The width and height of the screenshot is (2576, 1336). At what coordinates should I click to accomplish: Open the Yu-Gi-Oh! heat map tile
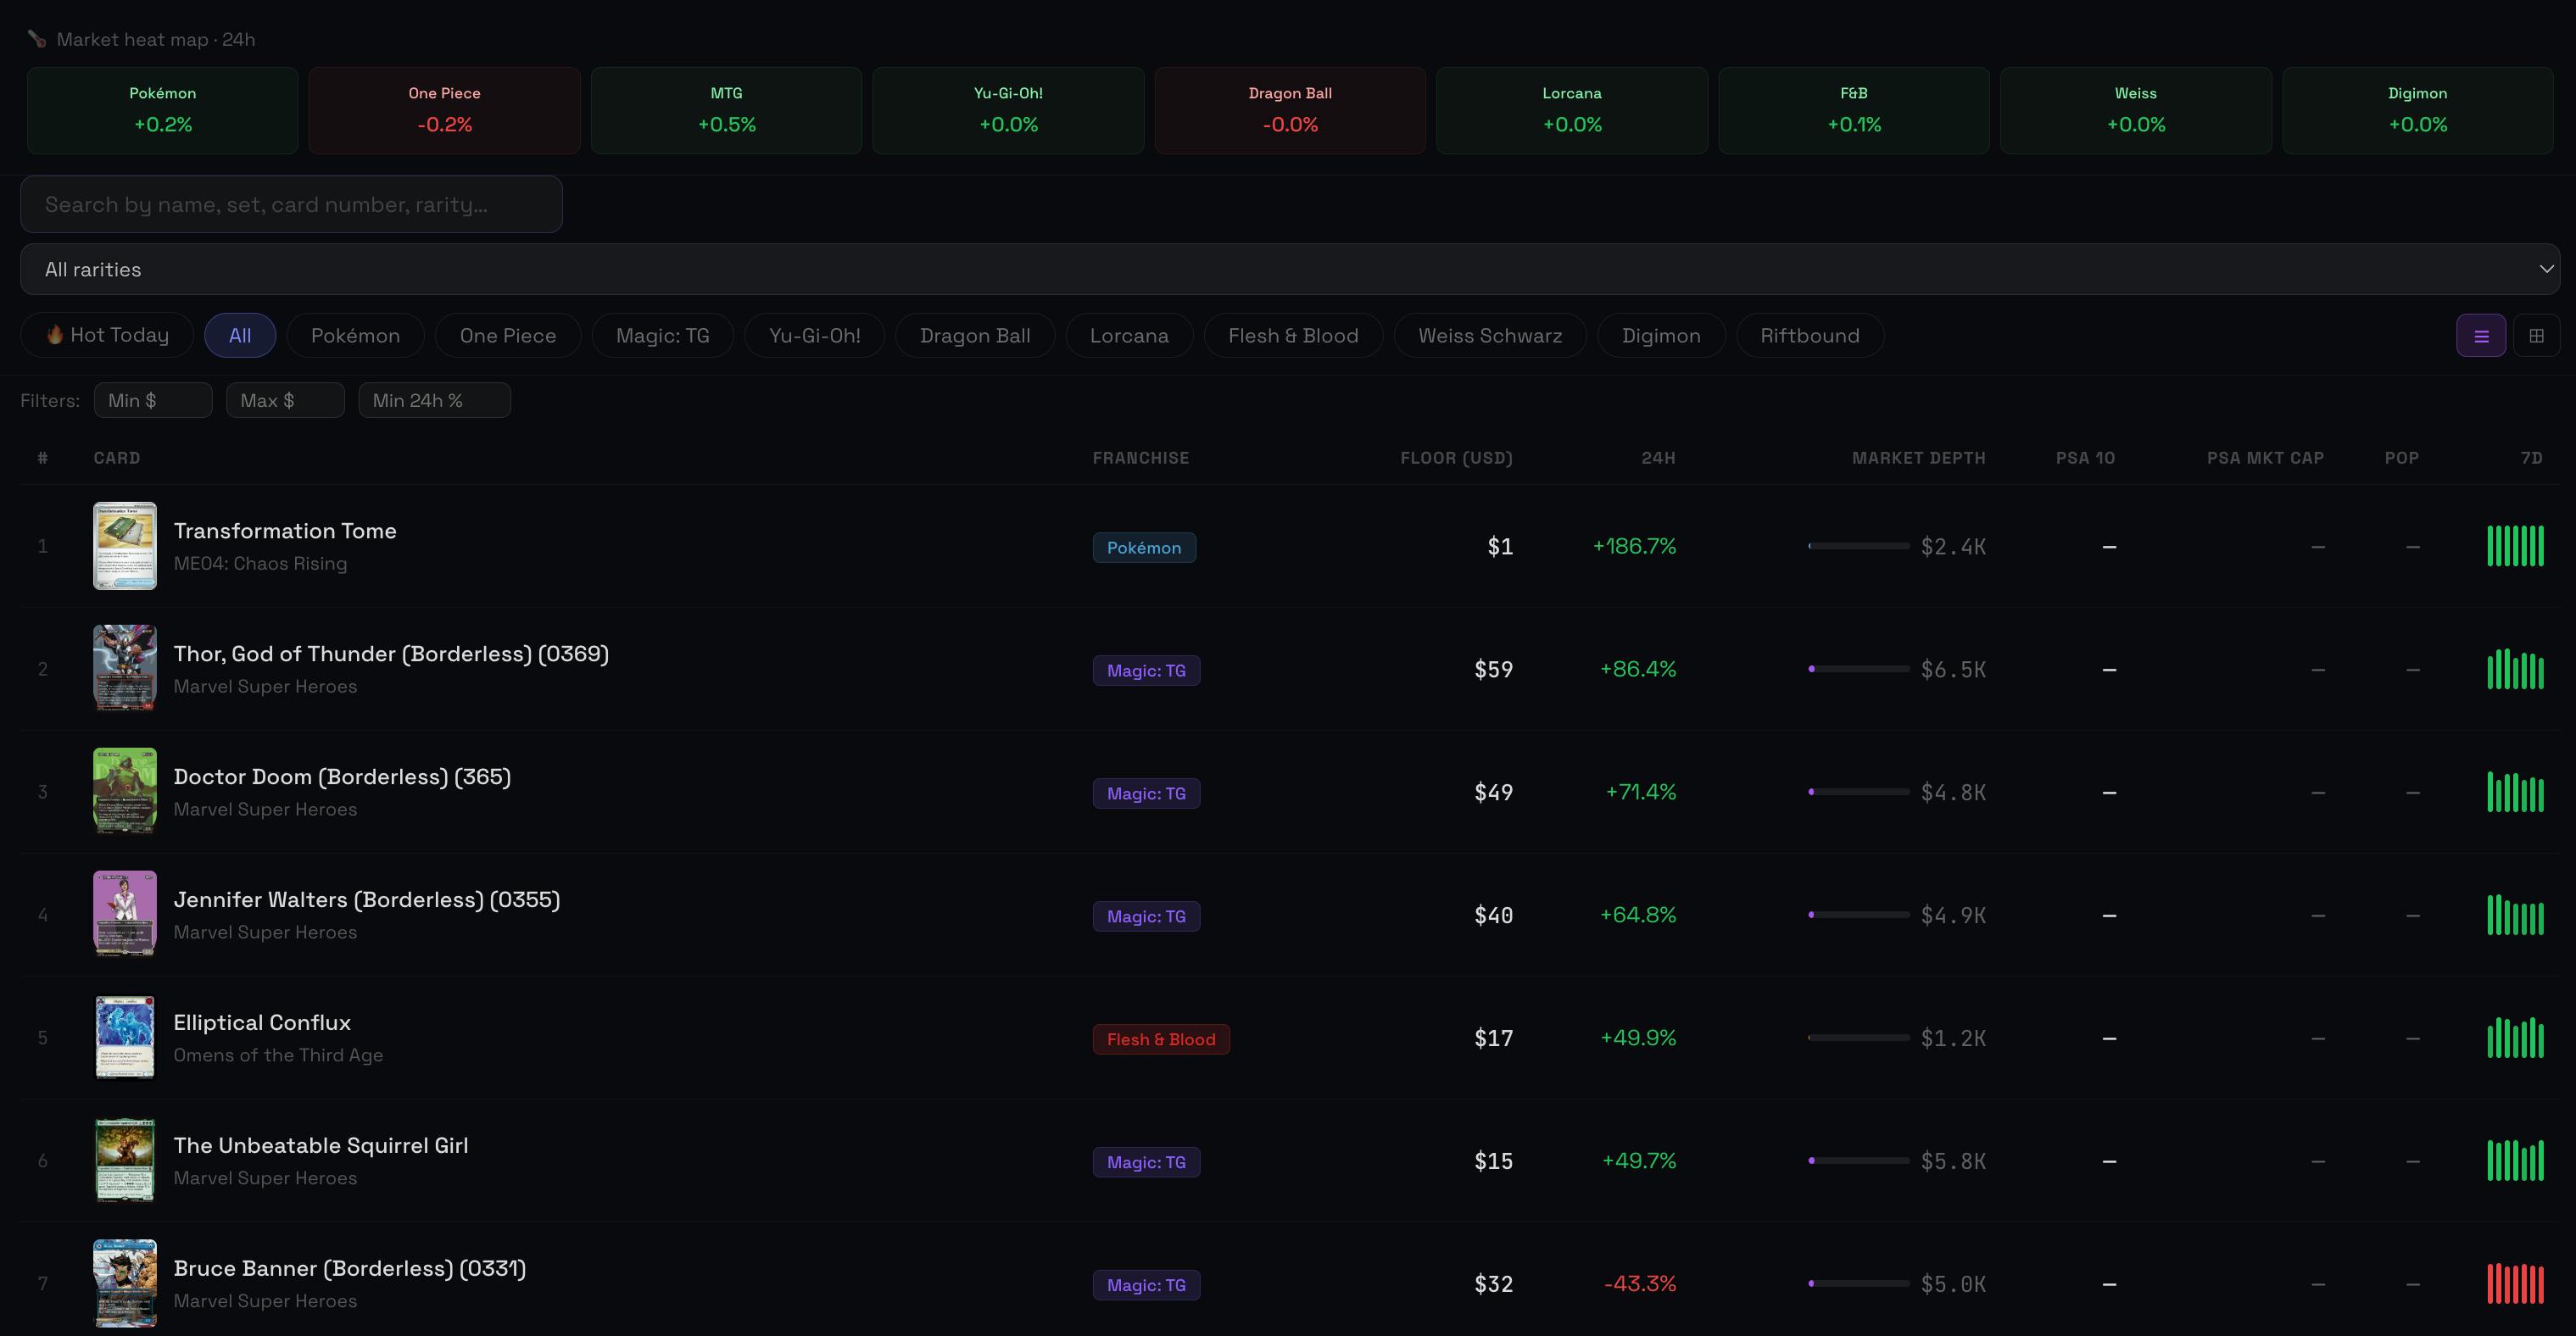(1008, 110)
